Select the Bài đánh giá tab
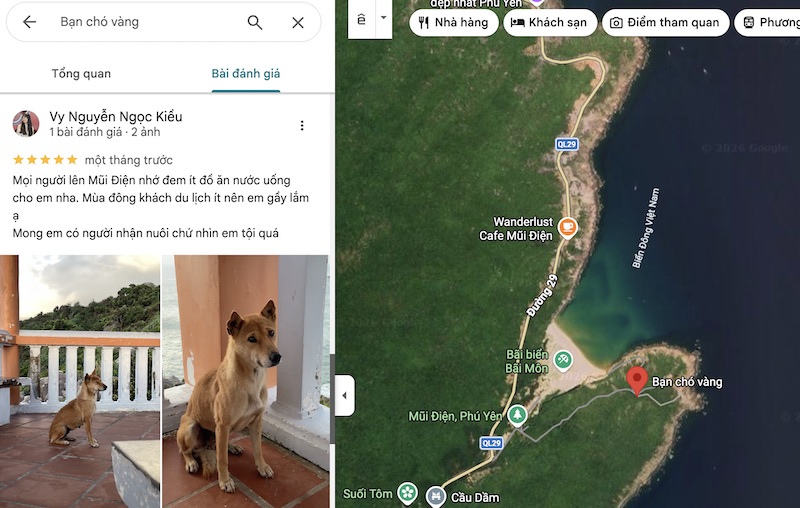 (x=246, y=73)
